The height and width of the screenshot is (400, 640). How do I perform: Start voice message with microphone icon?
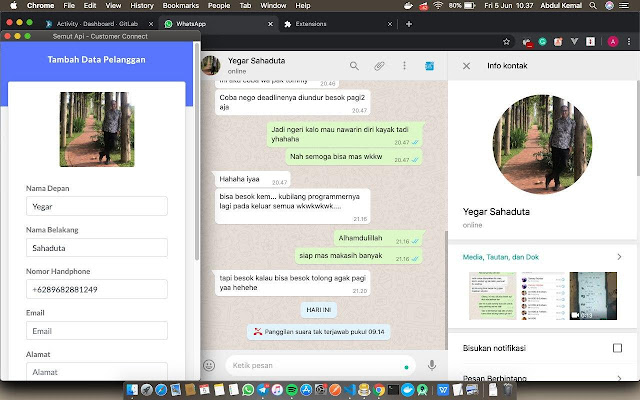click(431, 365)
